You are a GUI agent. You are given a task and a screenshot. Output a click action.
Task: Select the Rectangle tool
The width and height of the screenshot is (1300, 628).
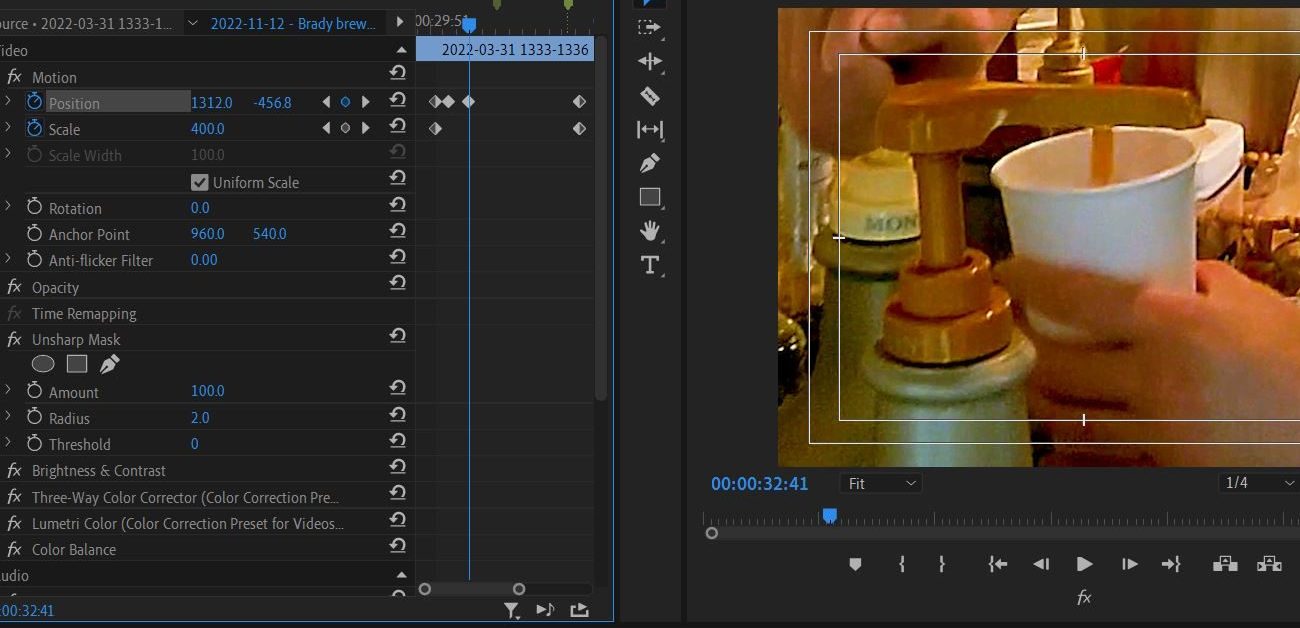click(650, 197)
